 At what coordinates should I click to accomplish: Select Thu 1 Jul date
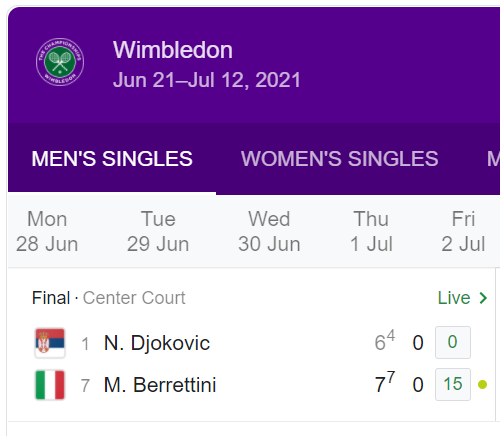coord(371,231)
